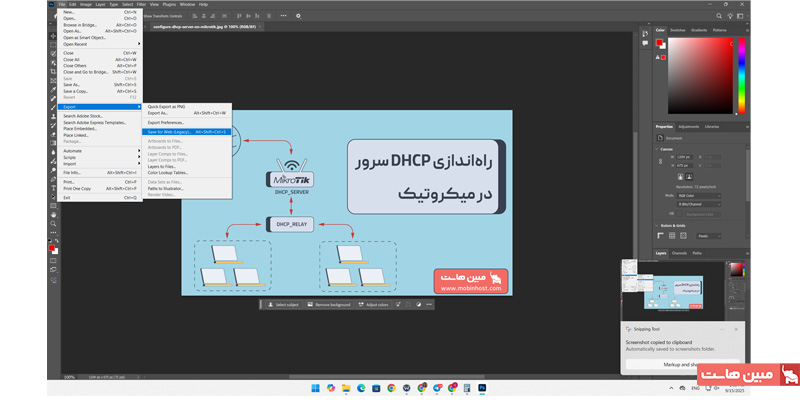Screen dimensions: 800x400
Task: Click more options dots in contextual task bar
Action: pyautogui.click(x=429, y=305)
